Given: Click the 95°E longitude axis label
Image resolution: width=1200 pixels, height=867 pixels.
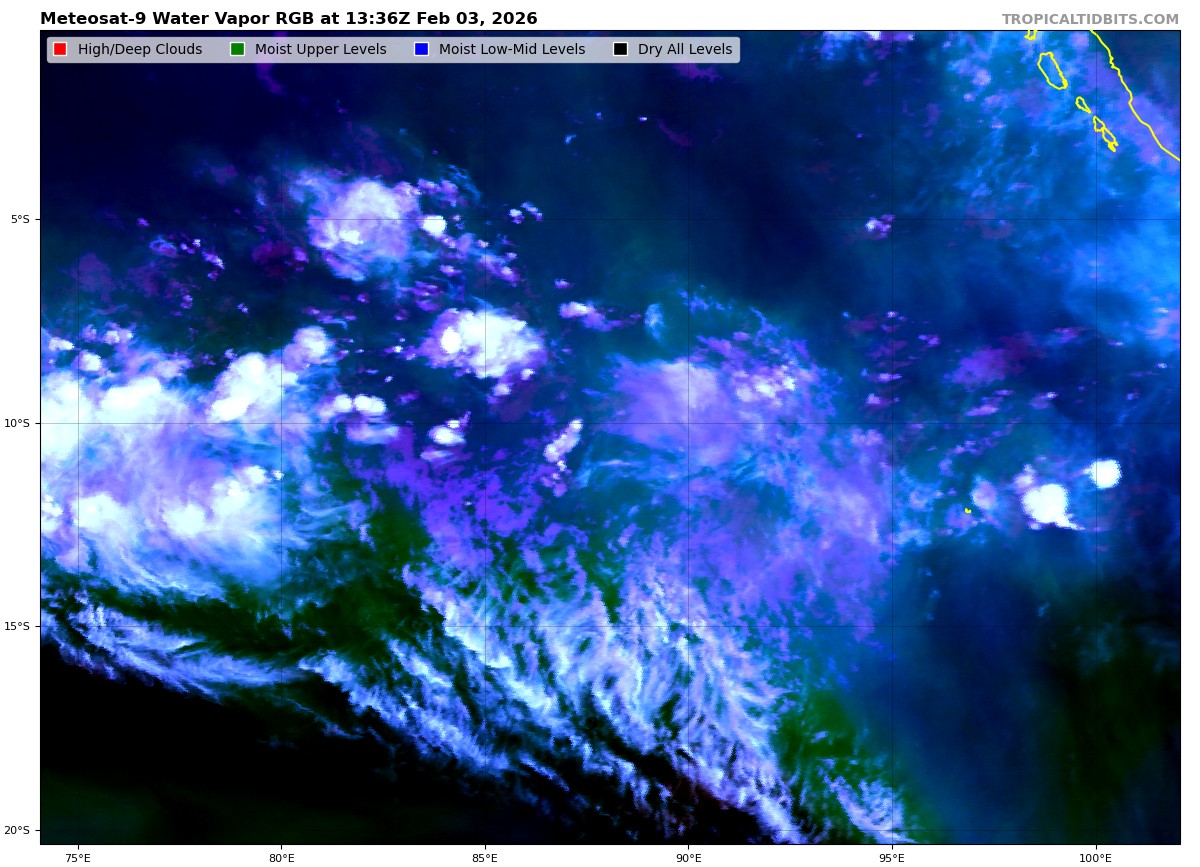Looking at the screenshot, I should point(892,857).
